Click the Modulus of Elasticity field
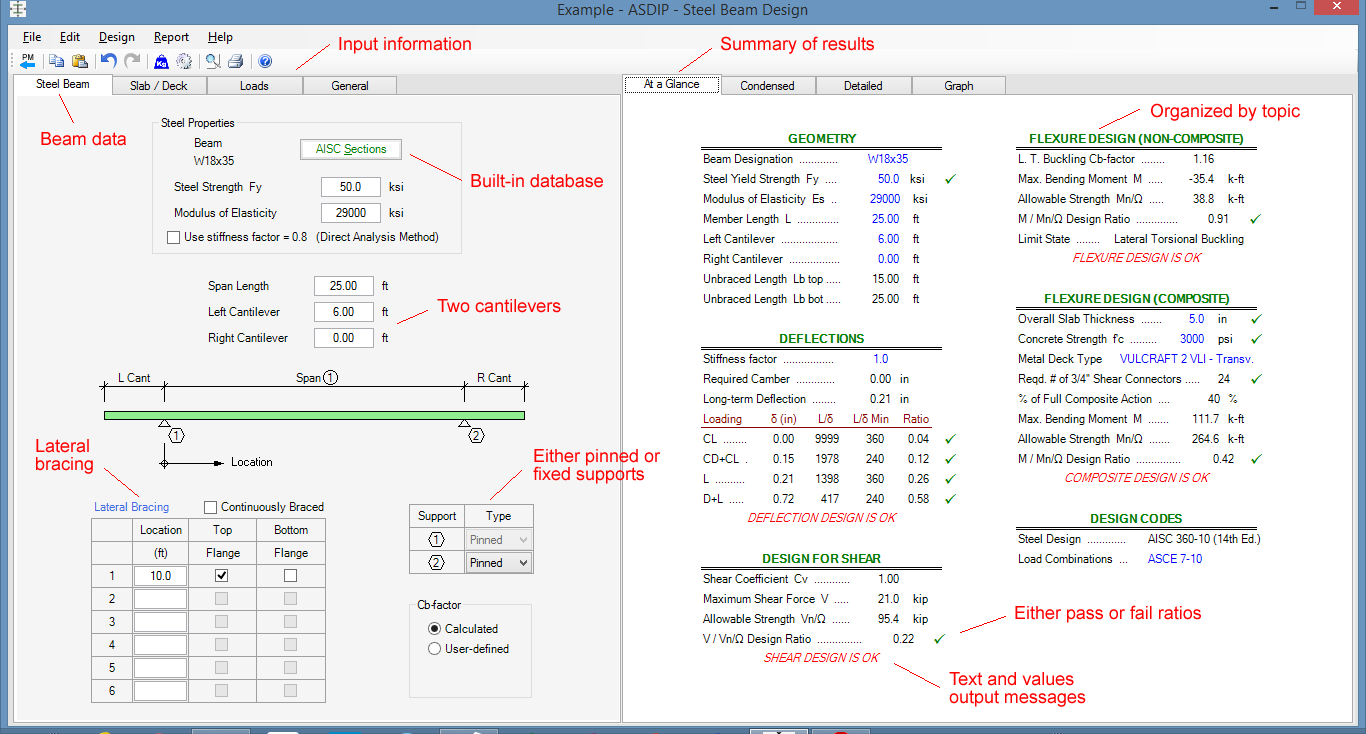 click(x=351, y=213)
